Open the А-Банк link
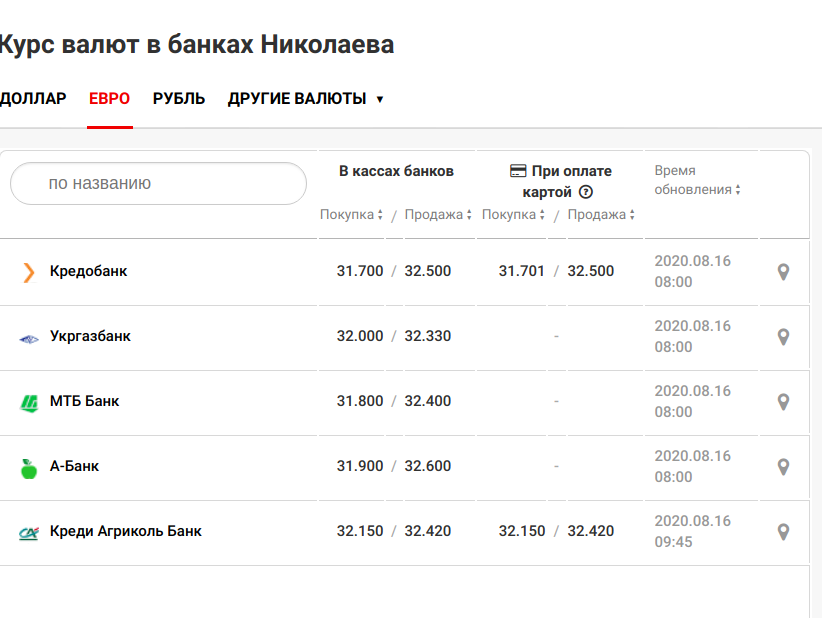This screenshot has width=822, height=618. (x=74, y=466)
